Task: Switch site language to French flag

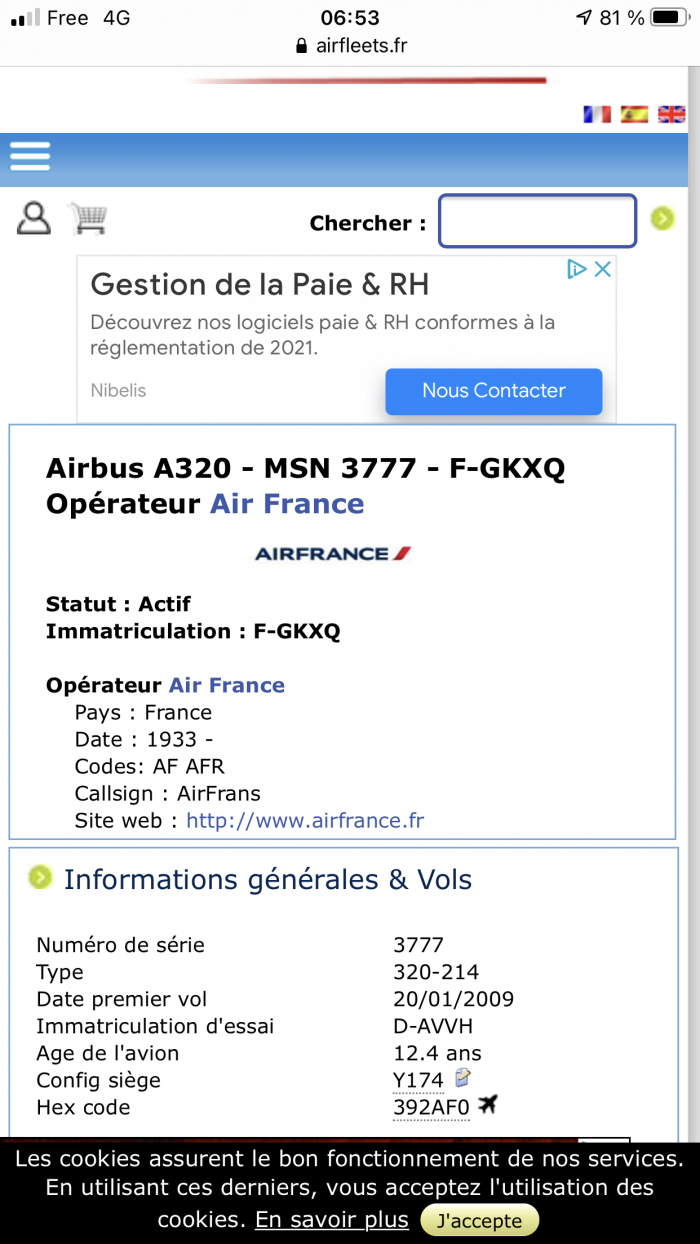Action: coord(597,114)
